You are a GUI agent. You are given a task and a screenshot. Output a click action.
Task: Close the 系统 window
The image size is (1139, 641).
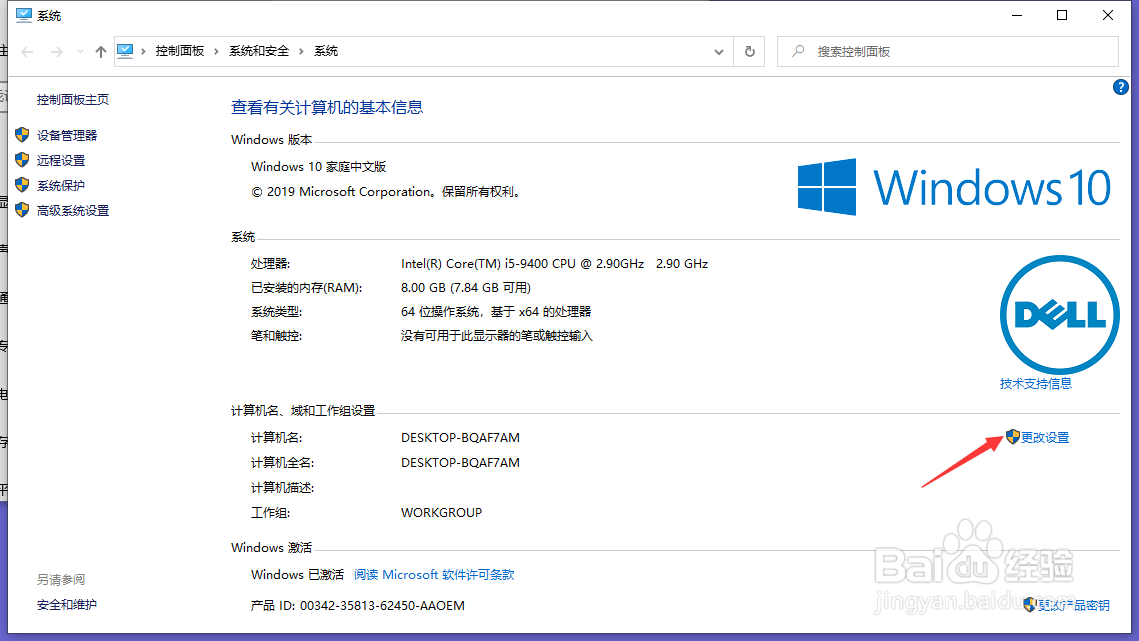(1108, 15)
